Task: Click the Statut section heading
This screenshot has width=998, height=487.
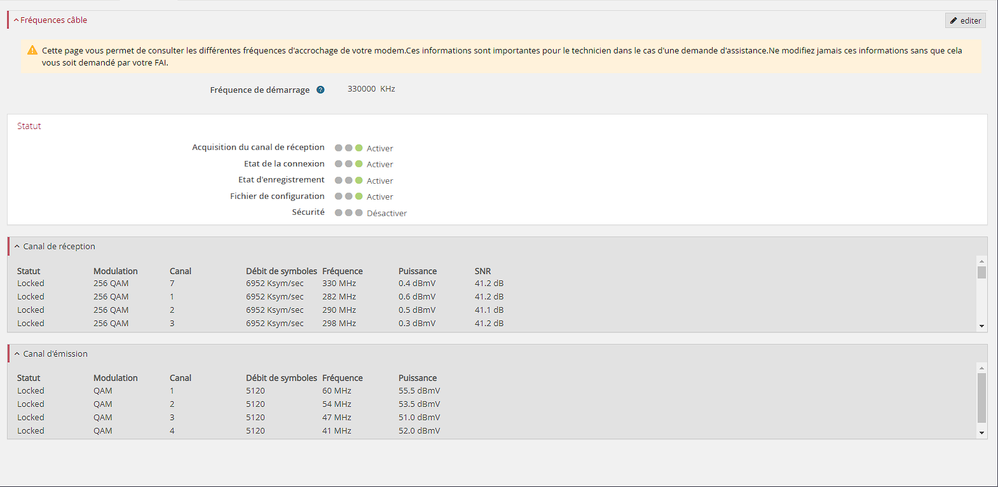Action: point(29,126)
